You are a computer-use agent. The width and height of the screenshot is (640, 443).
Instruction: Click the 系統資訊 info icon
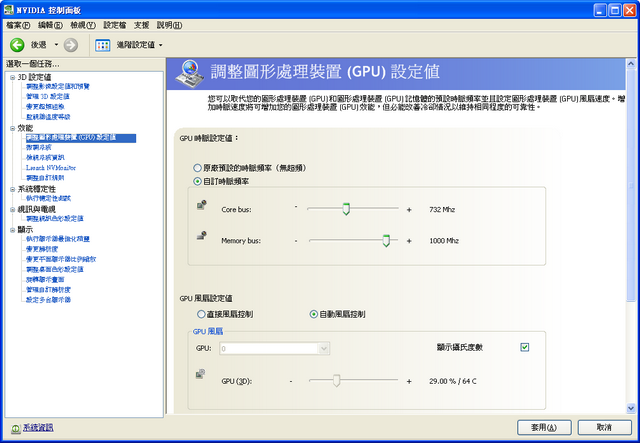coord(16,428)
